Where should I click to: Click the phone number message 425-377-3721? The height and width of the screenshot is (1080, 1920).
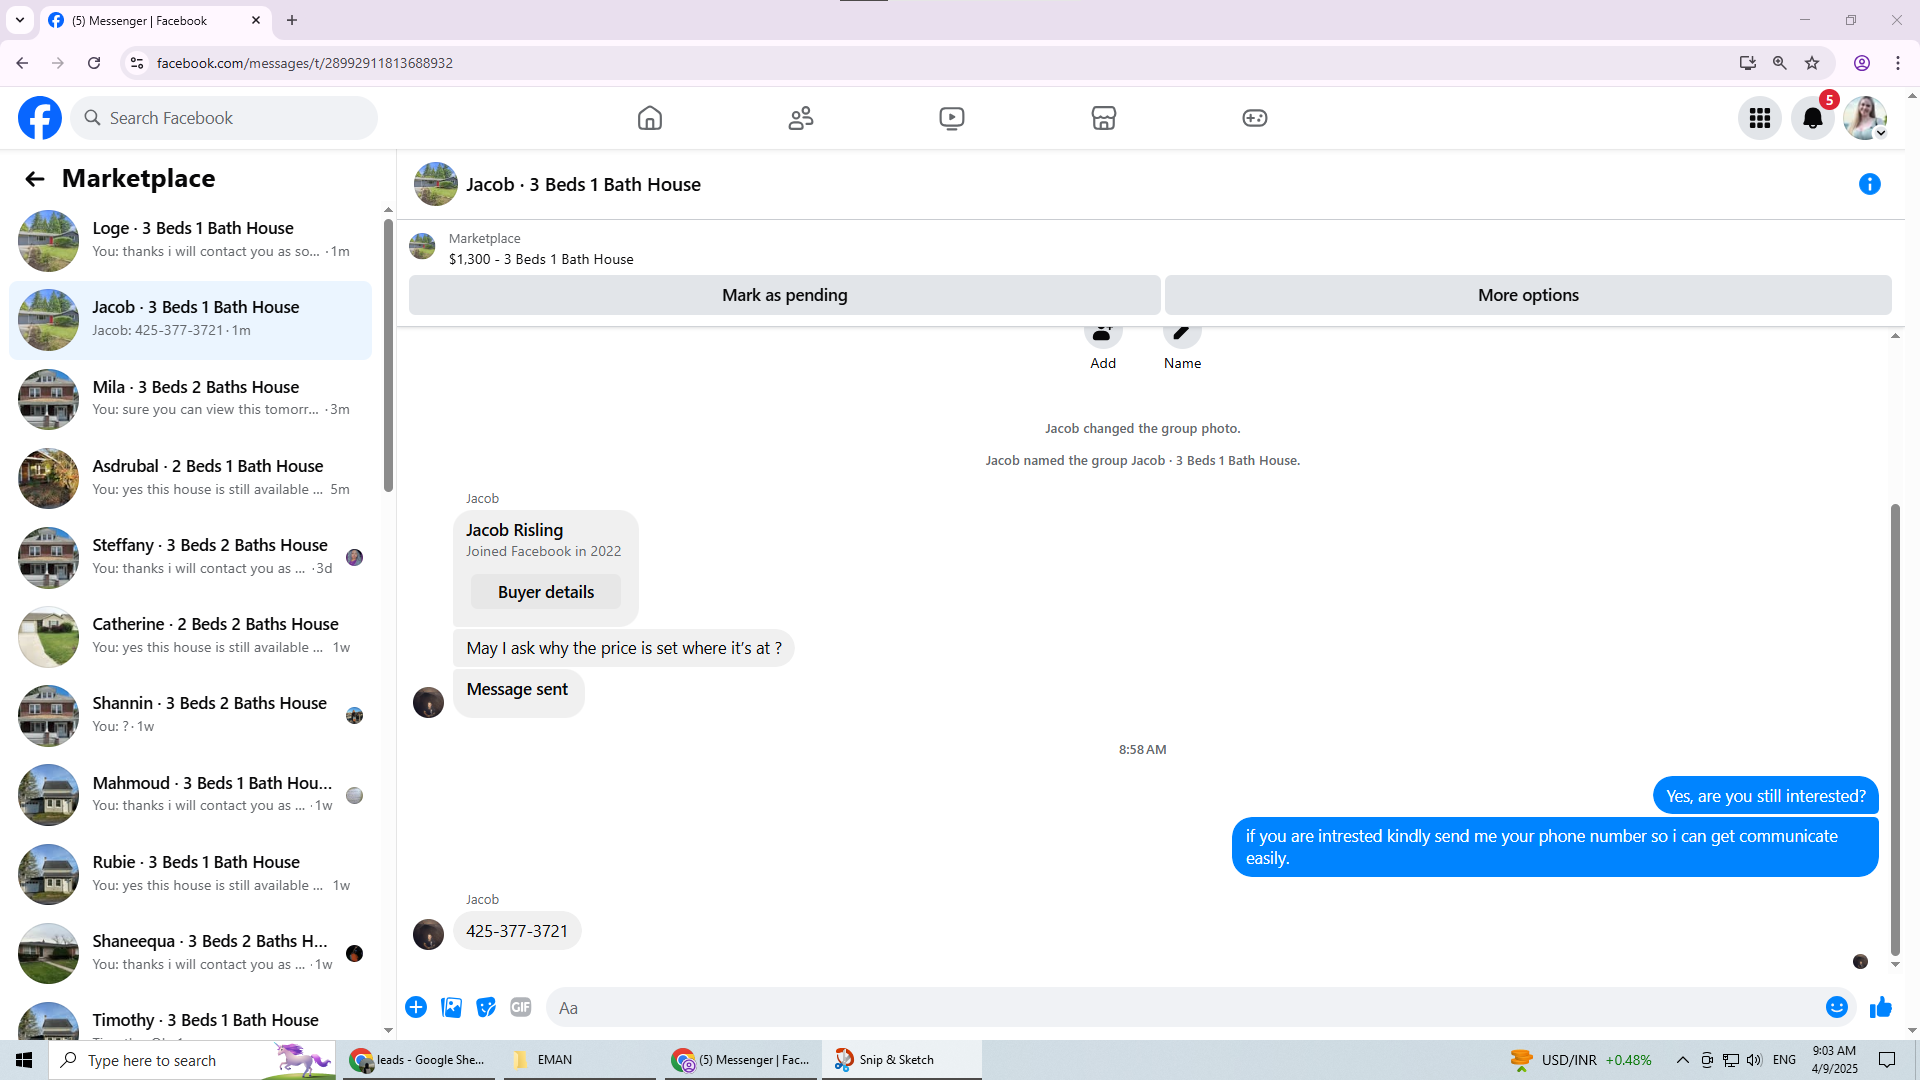[x=517, y=931]
